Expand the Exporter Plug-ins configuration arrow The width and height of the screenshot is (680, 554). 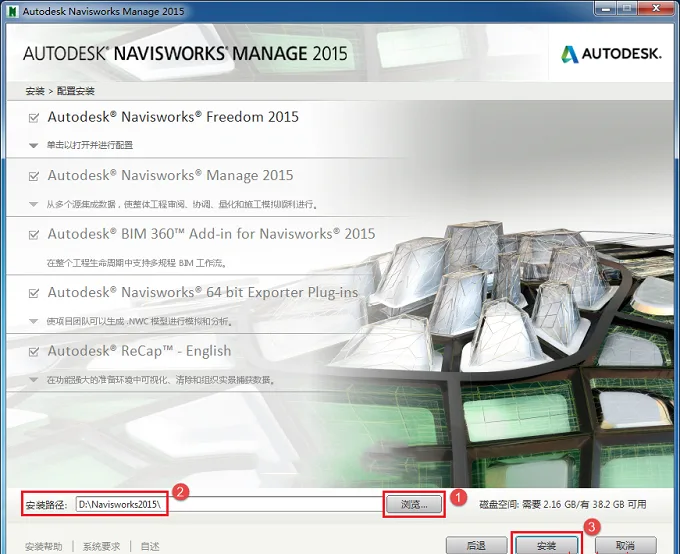click(x=33, y=321)
